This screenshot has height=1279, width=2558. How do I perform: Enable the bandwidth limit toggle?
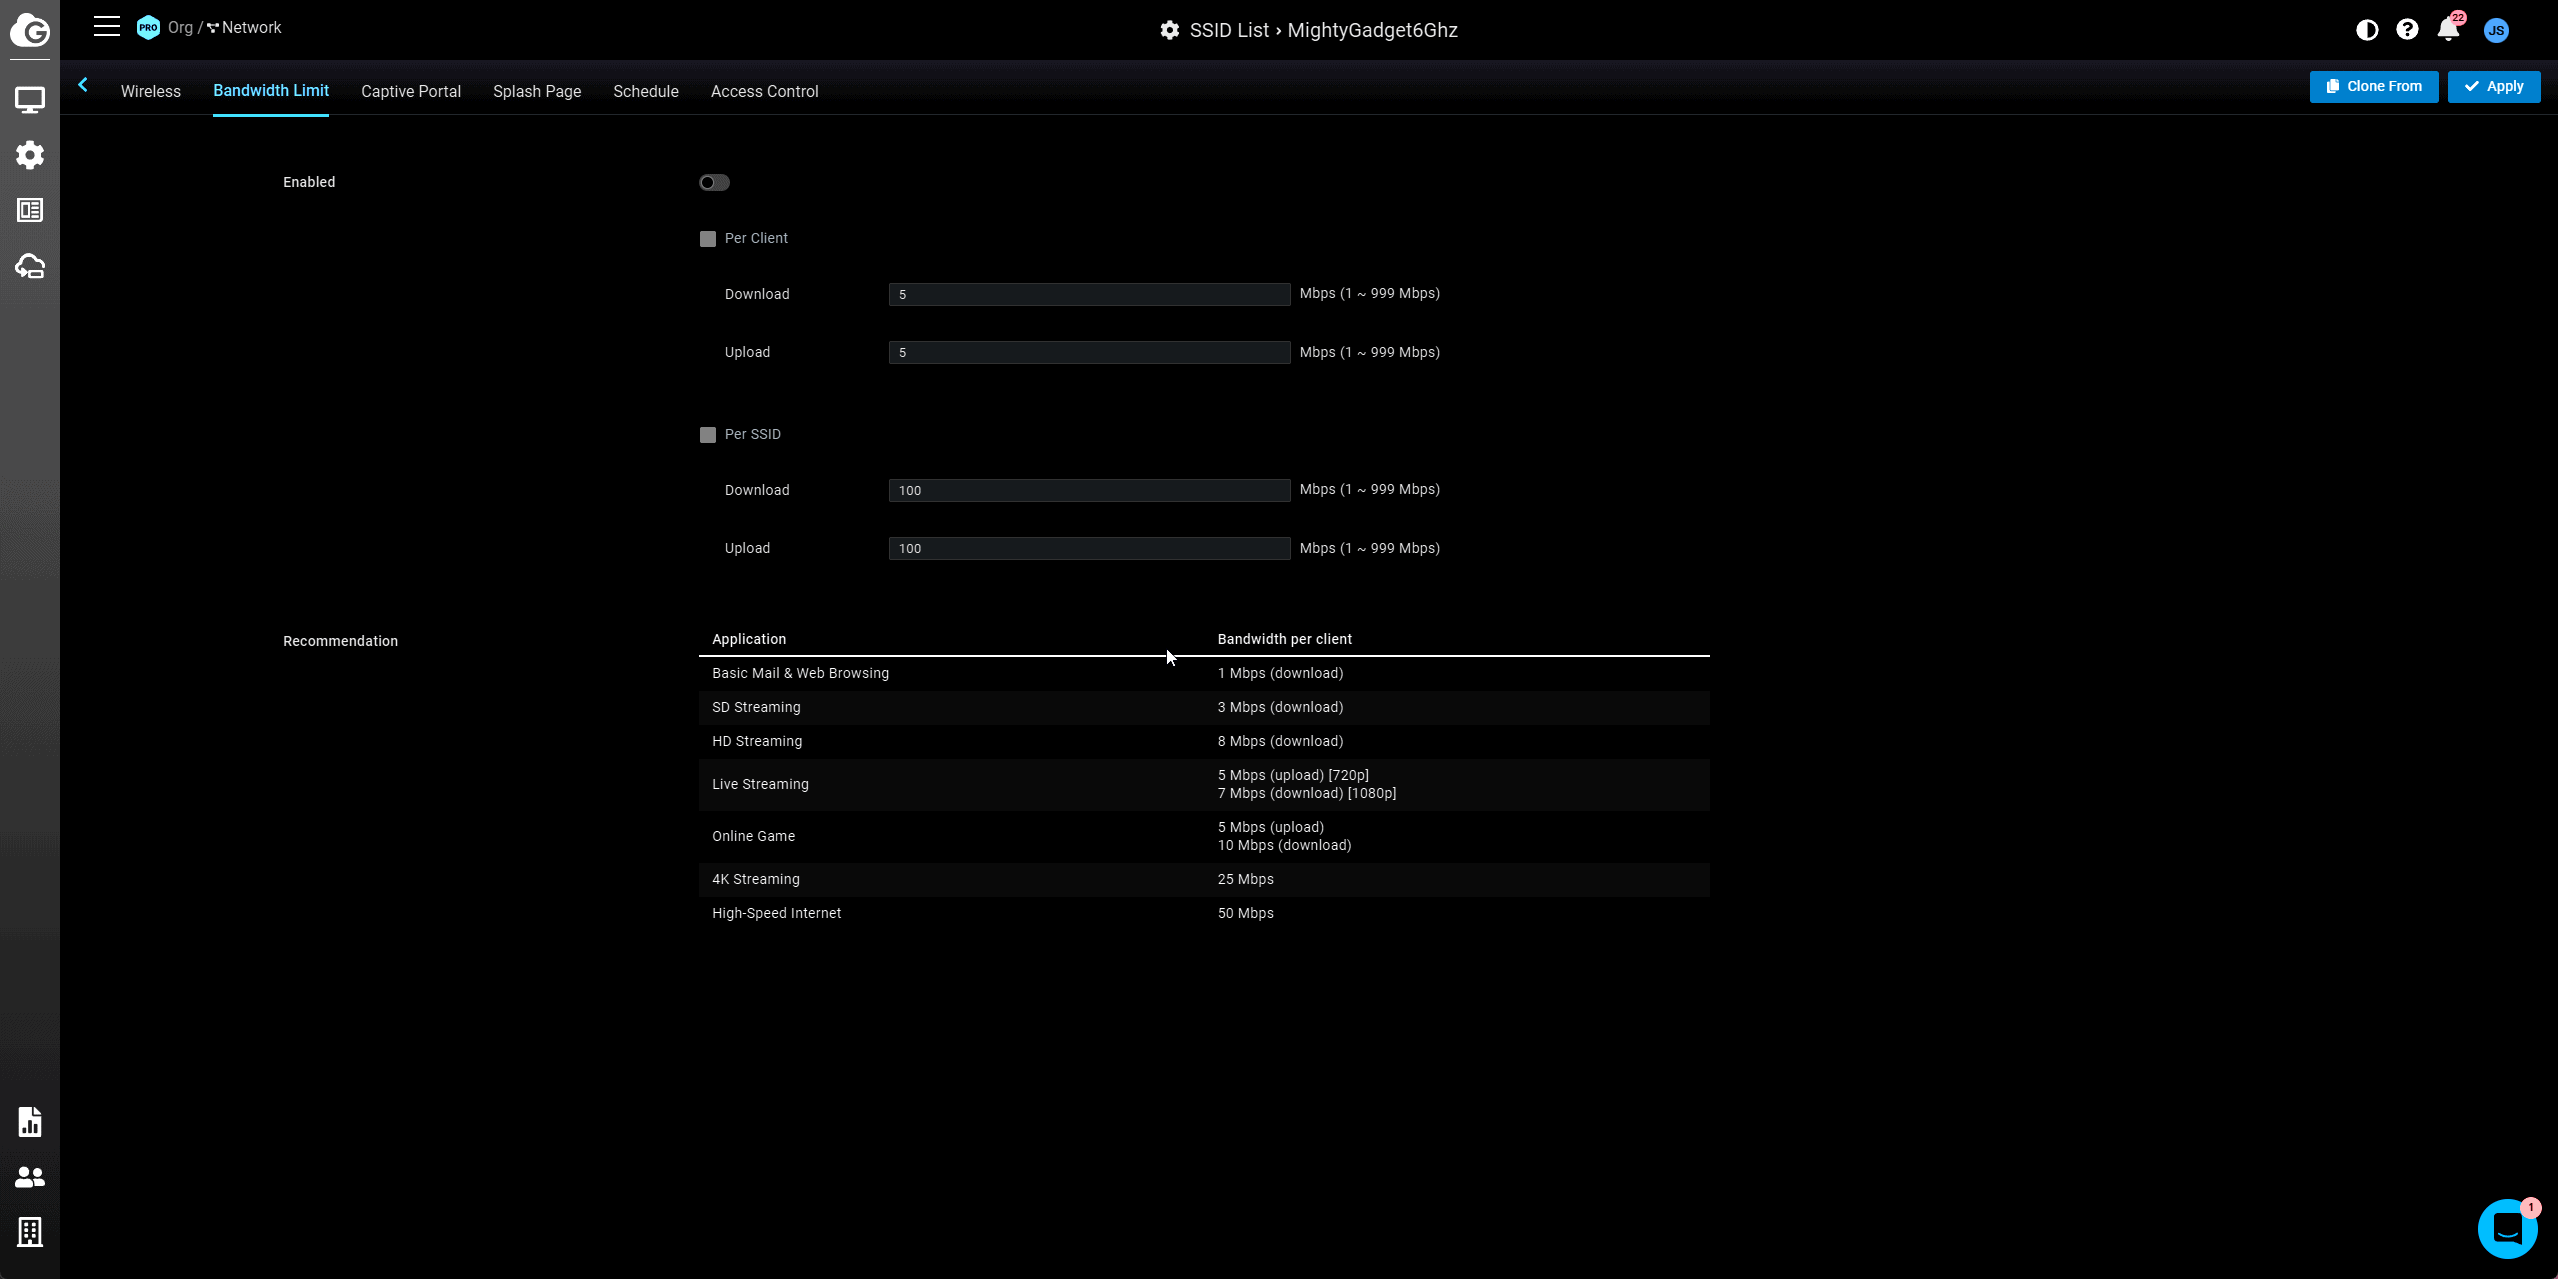point(714,182)
